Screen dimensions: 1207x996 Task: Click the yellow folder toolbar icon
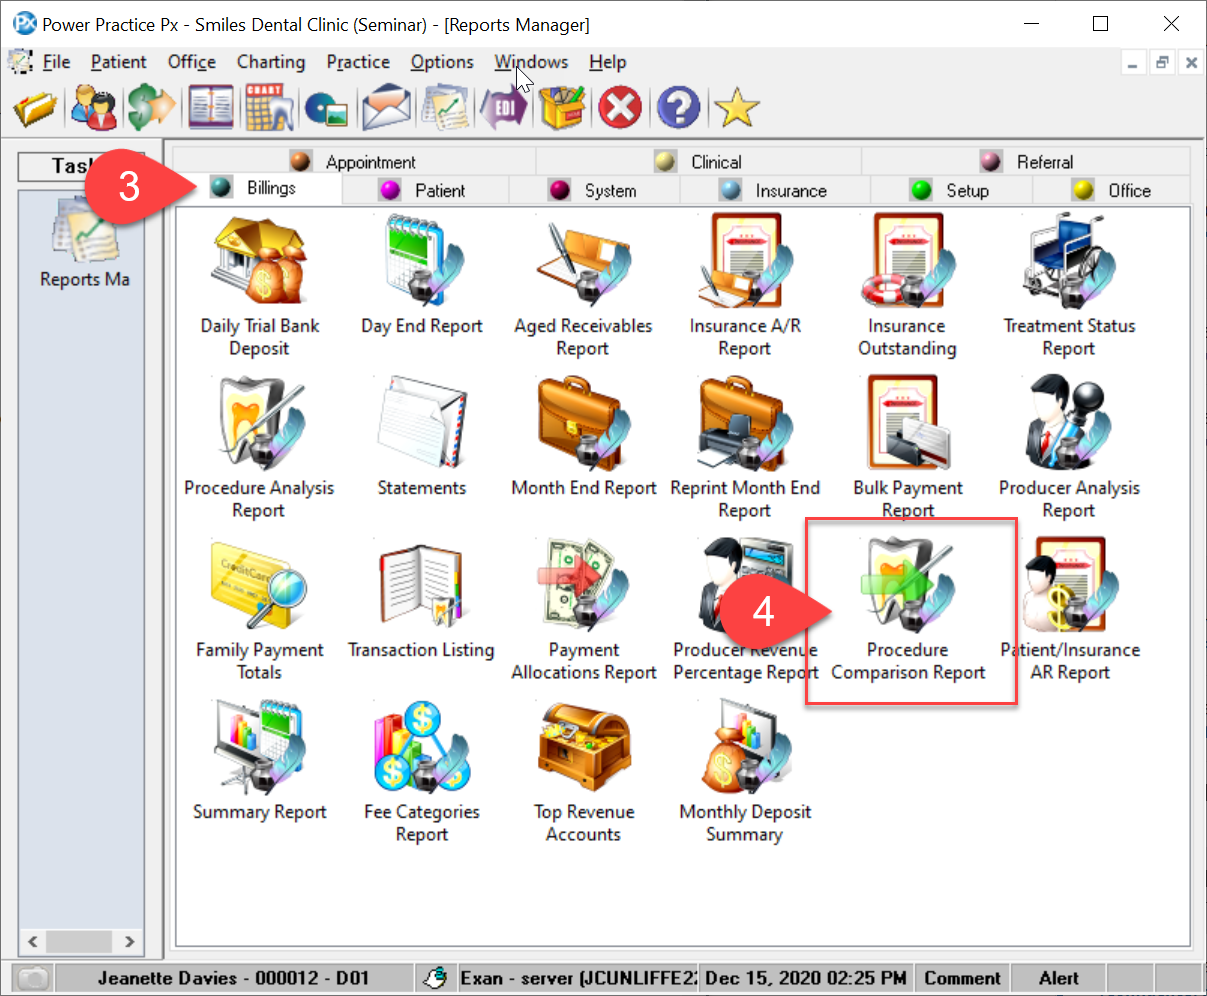pyautogui.click(x=35, y=107)
